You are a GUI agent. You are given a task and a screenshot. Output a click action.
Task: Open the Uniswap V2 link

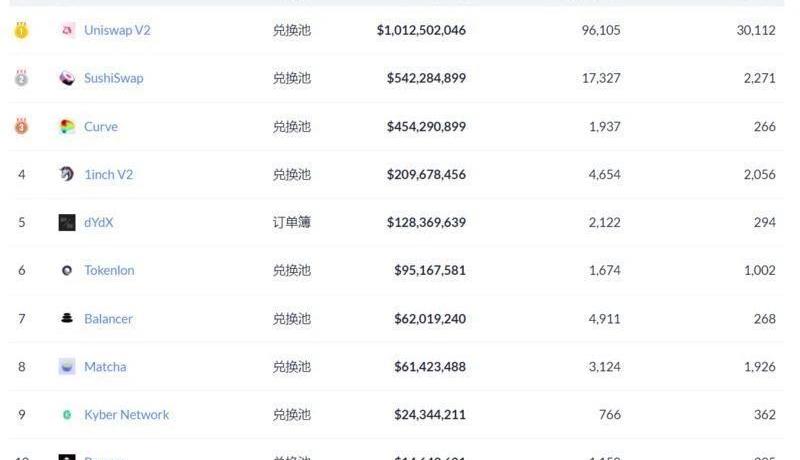tap(117, 31)
